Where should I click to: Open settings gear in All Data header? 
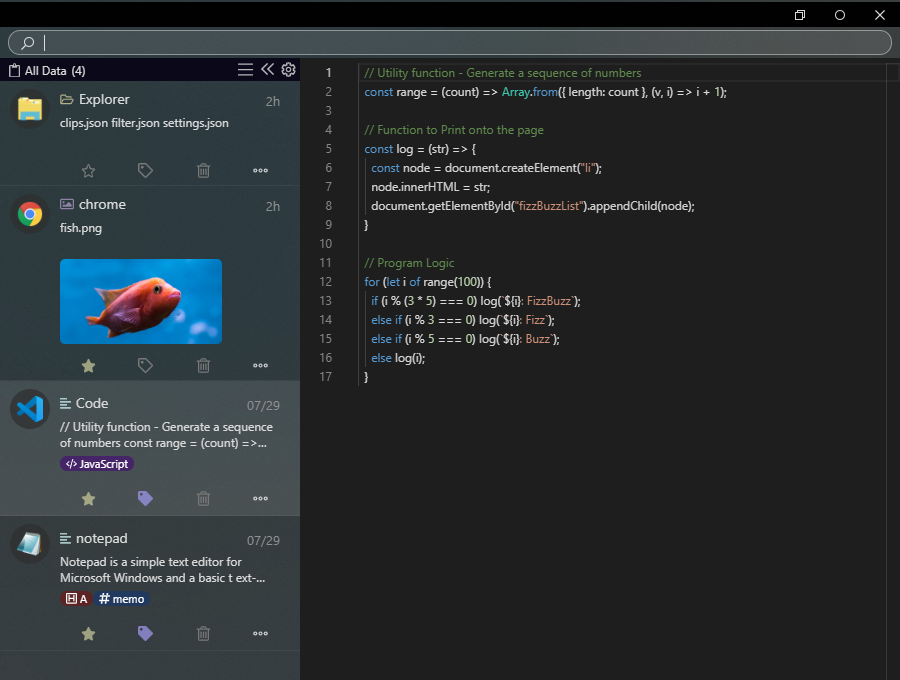coord(288,69)
